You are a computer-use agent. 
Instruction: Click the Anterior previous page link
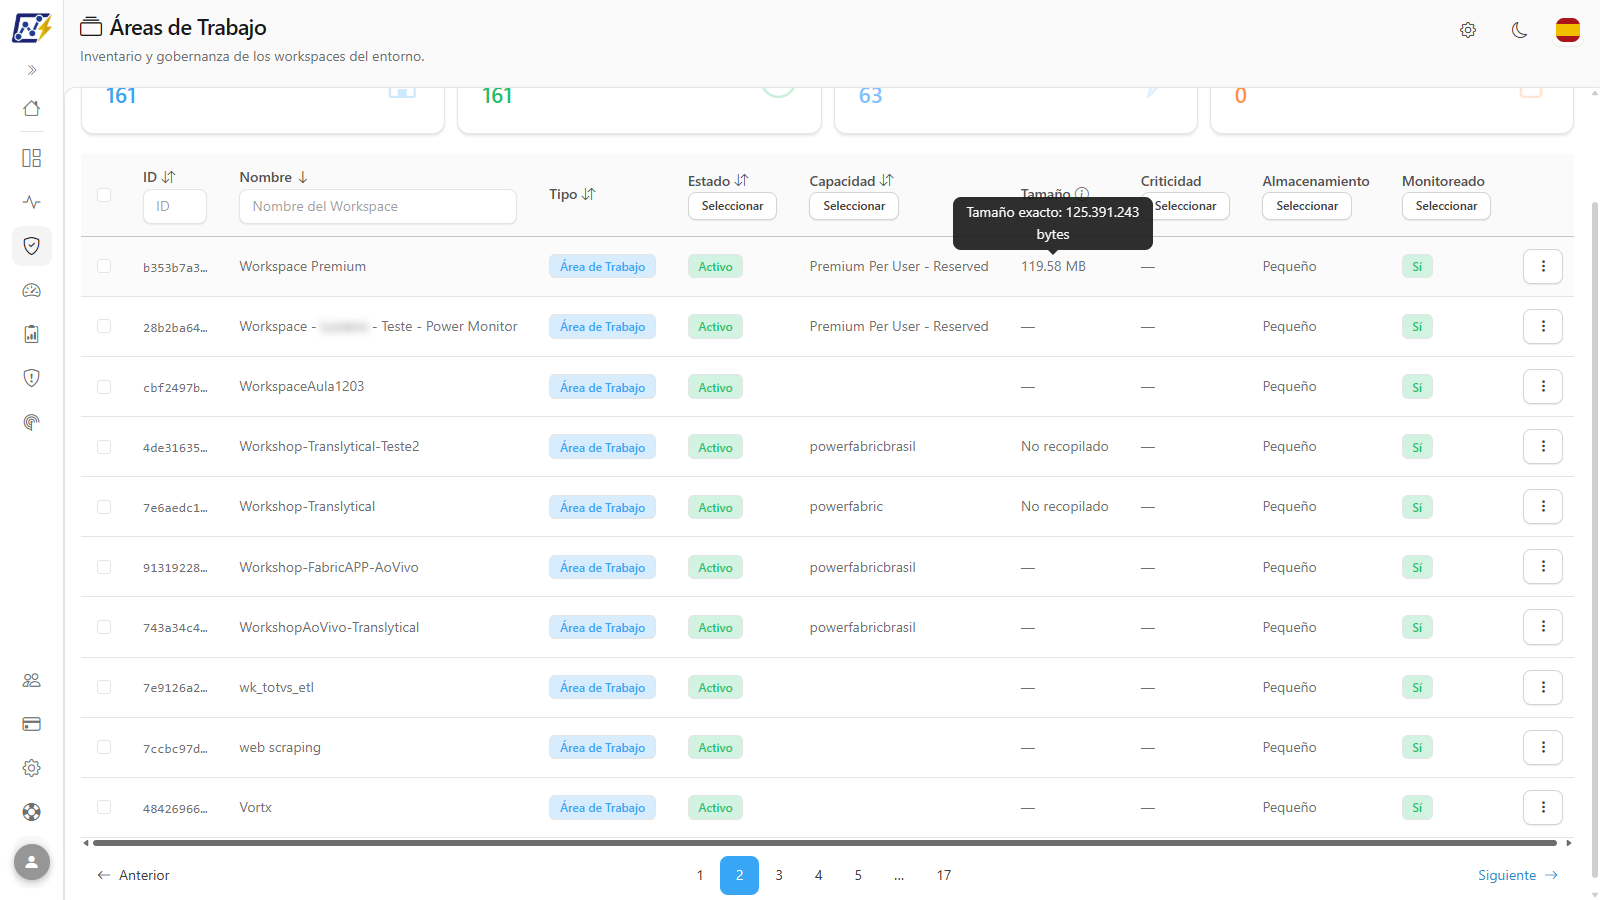[133, 875]
